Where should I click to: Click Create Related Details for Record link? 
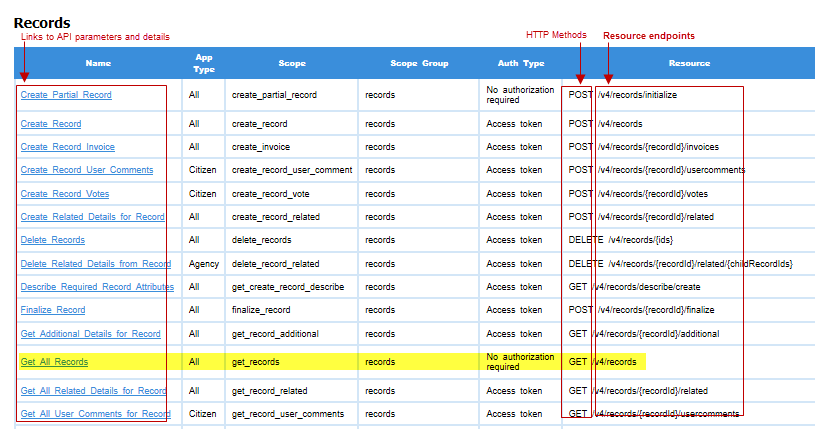tap(92, 217)
